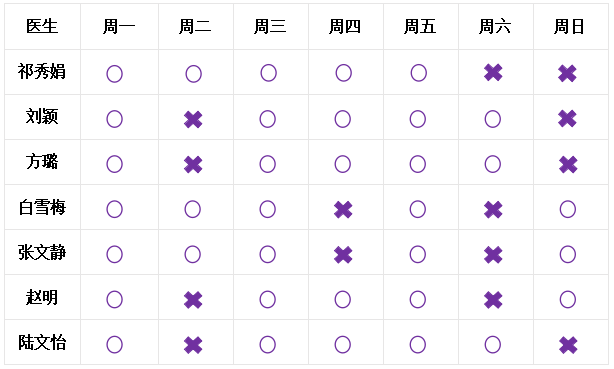The height and width of the screenshot is (369, 614).
Task: Select doctor name 张文静
Action: [42, 252]
